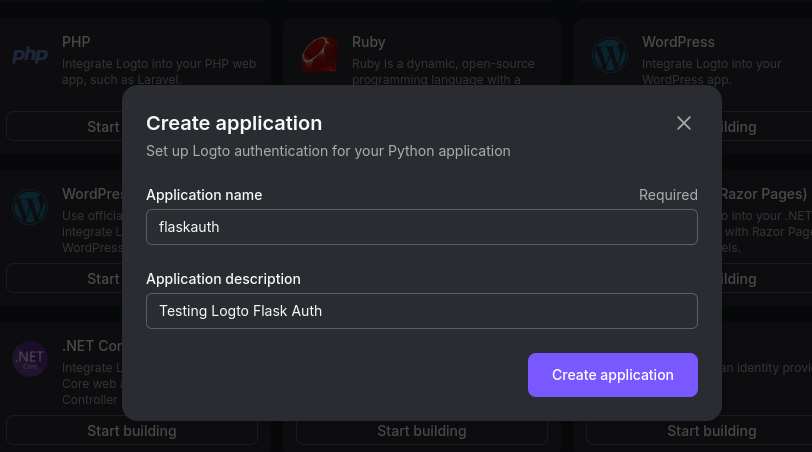Screen dimensions: 812x452
Task: Click the PHP logo icon
Action: click(x=30, y=55)
